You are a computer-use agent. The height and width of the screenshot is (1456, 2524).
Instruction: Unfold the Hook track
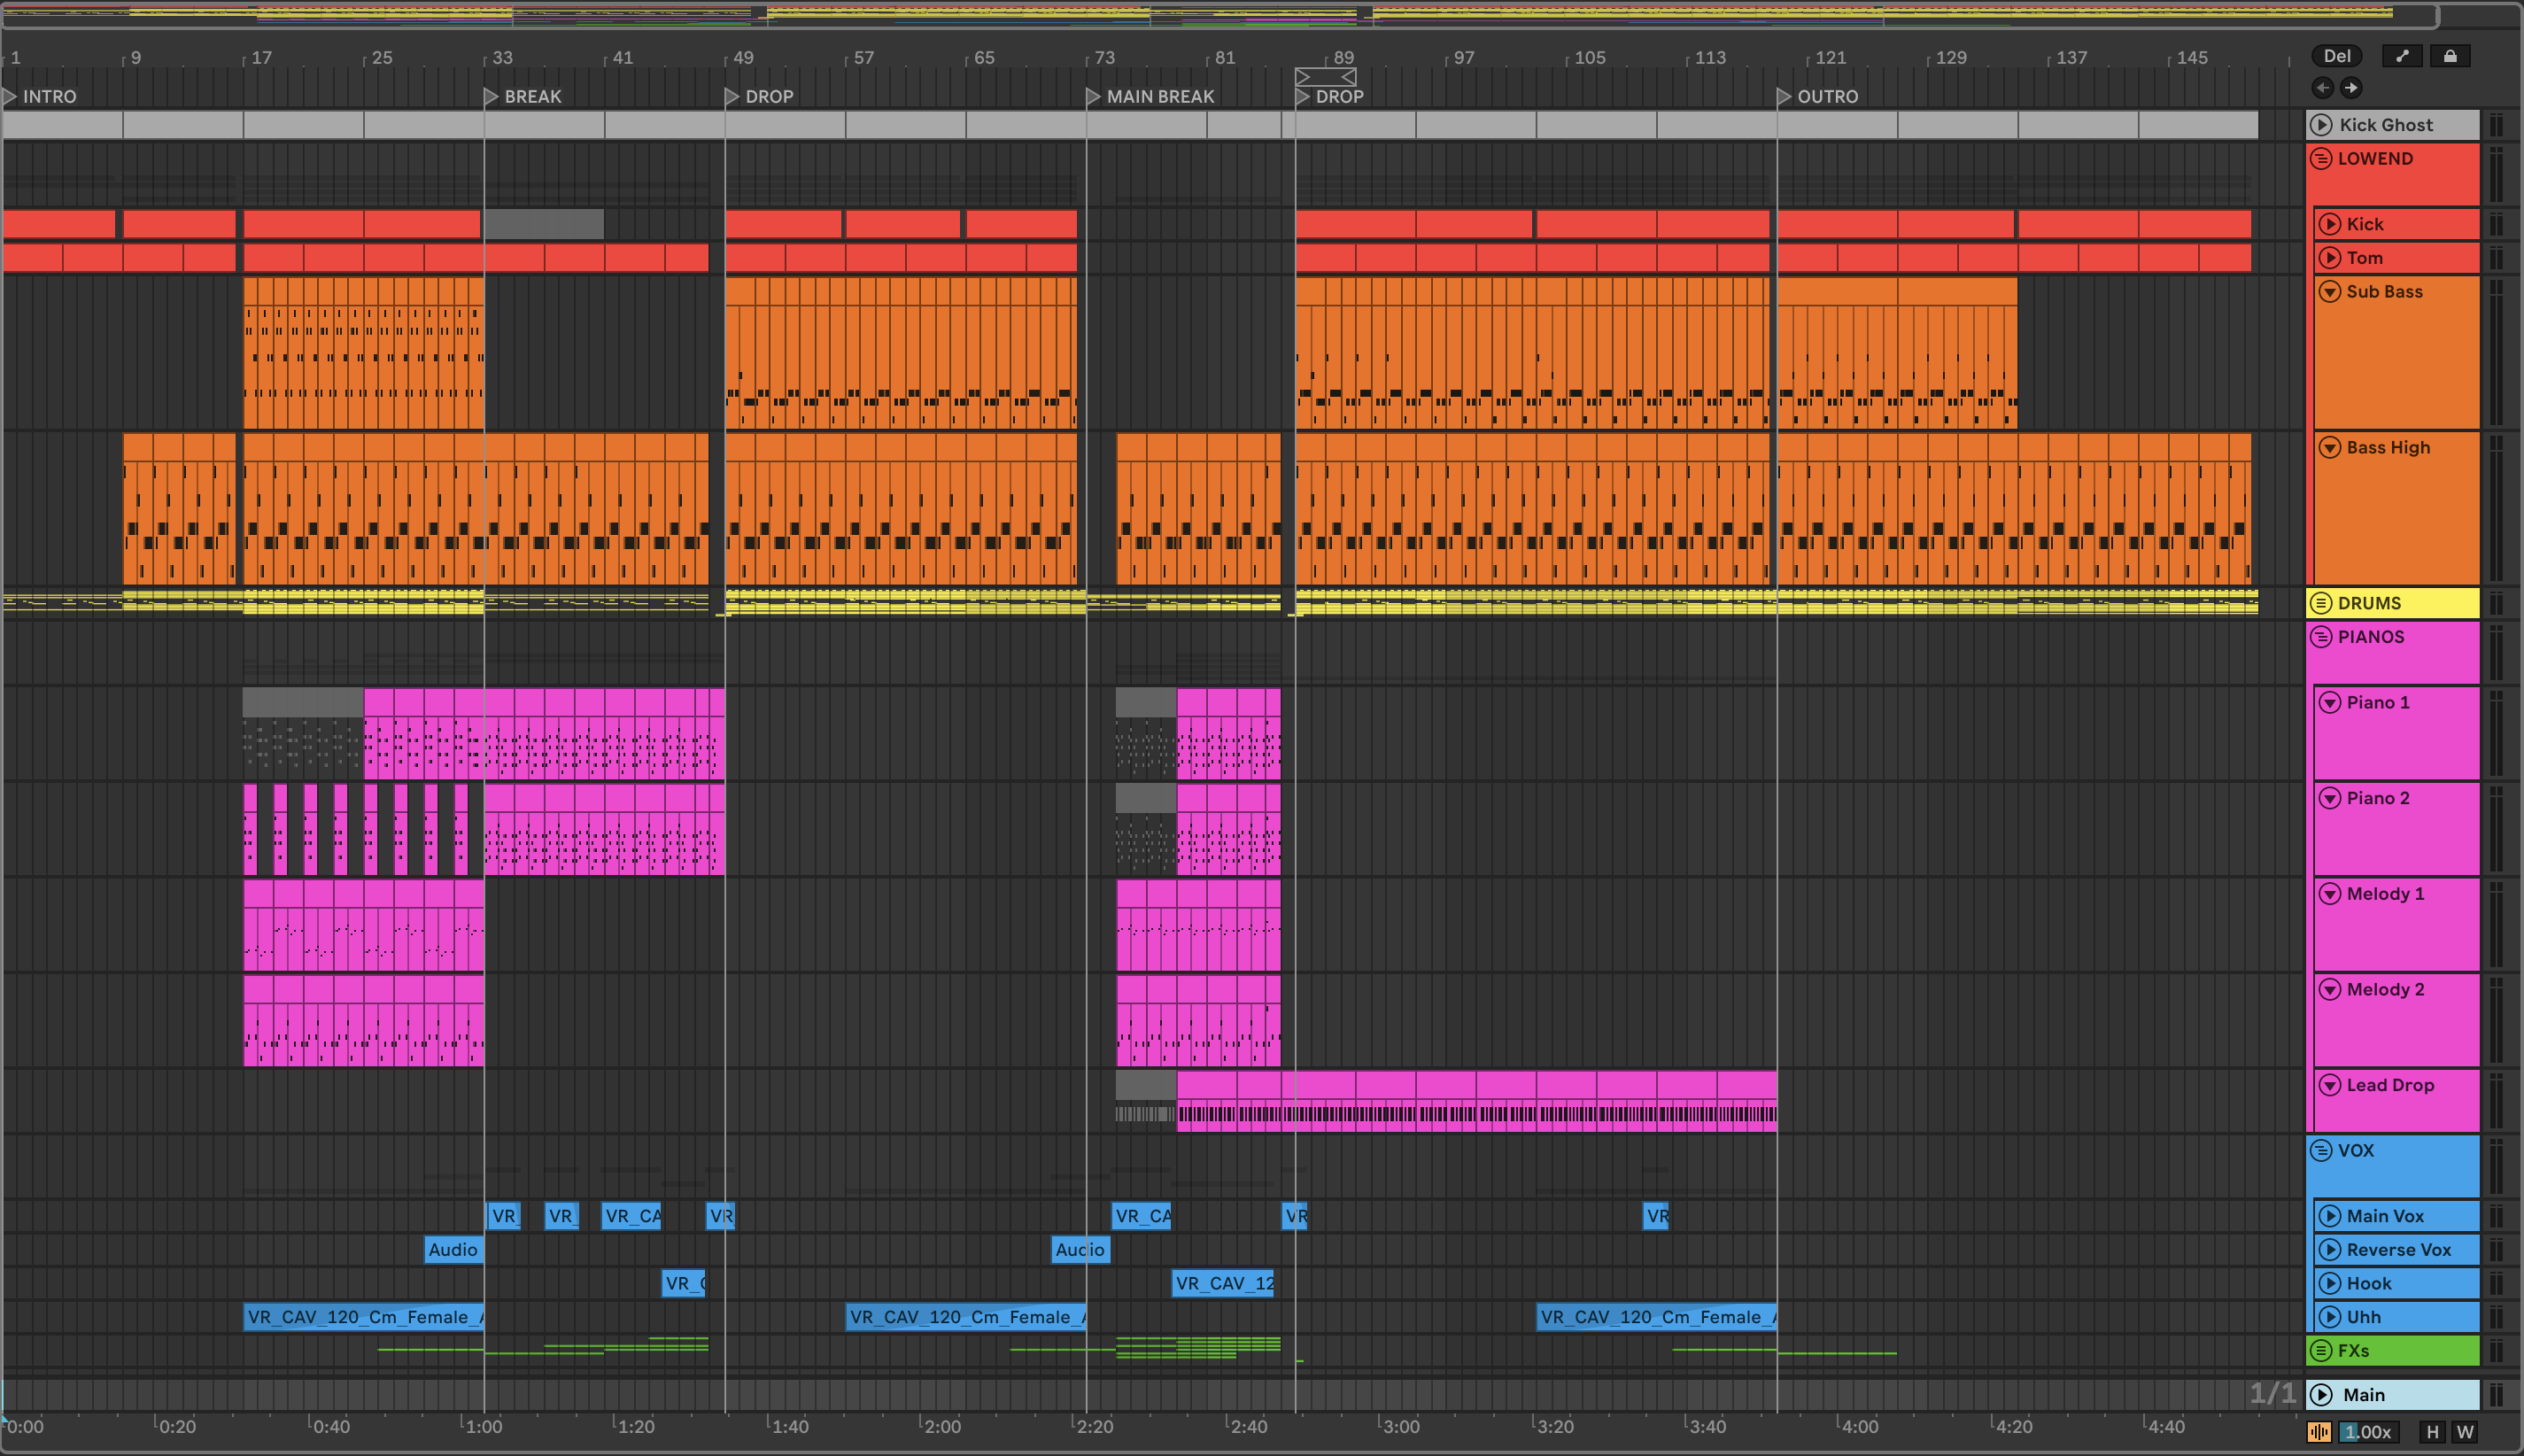click(2330, 1284)
